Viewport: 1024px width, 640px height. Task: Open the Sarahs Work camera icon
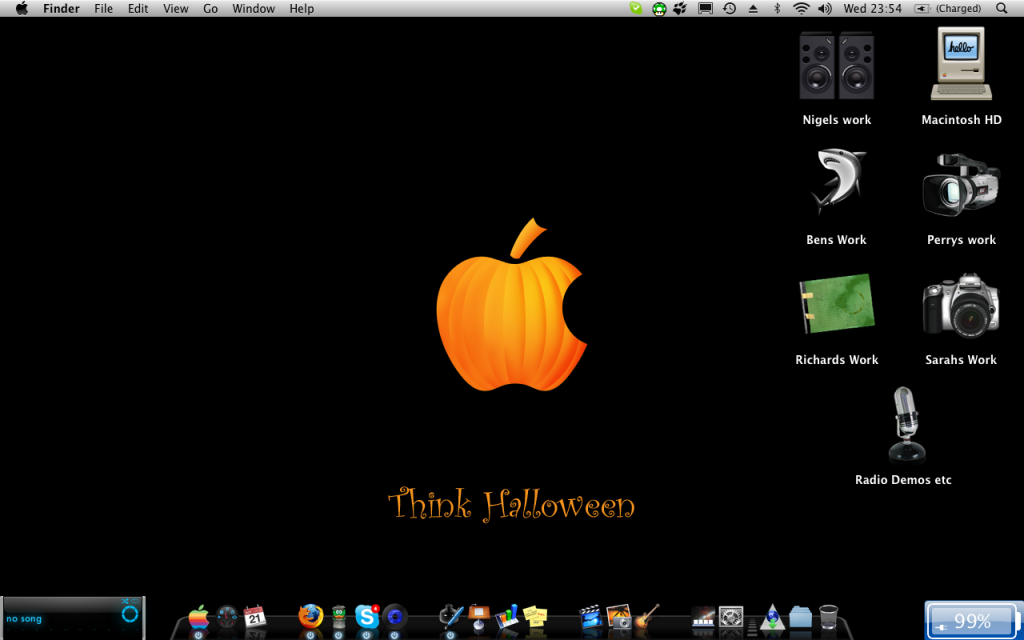961,306
